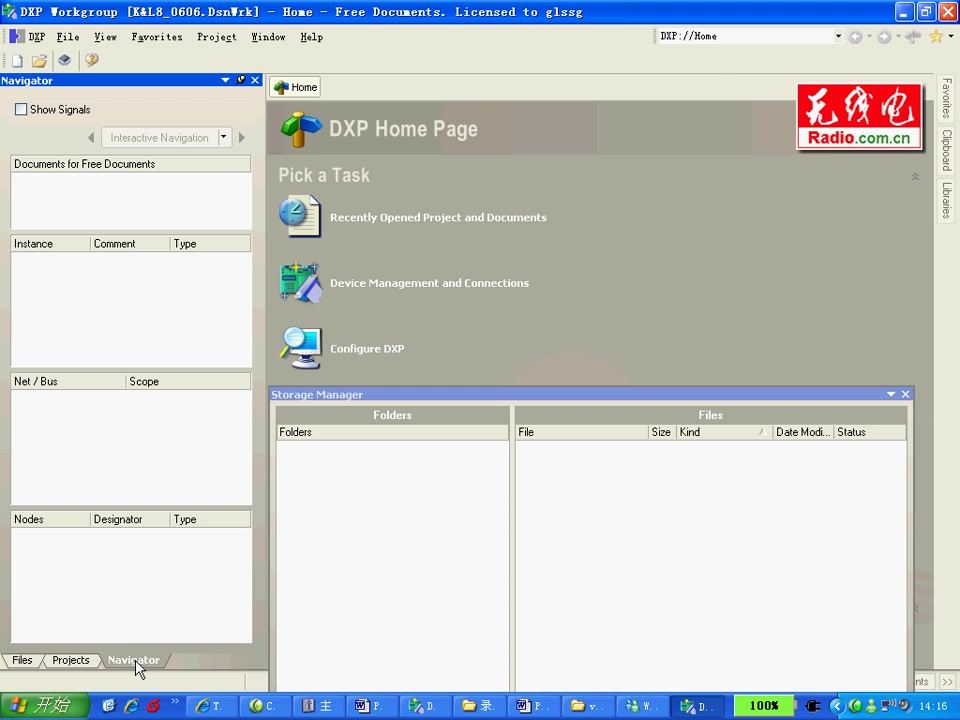The height and width of the screenshot is (720, 960).
Task: Click the Status column header
Action: pyautogui.click(x=869, y=432)
